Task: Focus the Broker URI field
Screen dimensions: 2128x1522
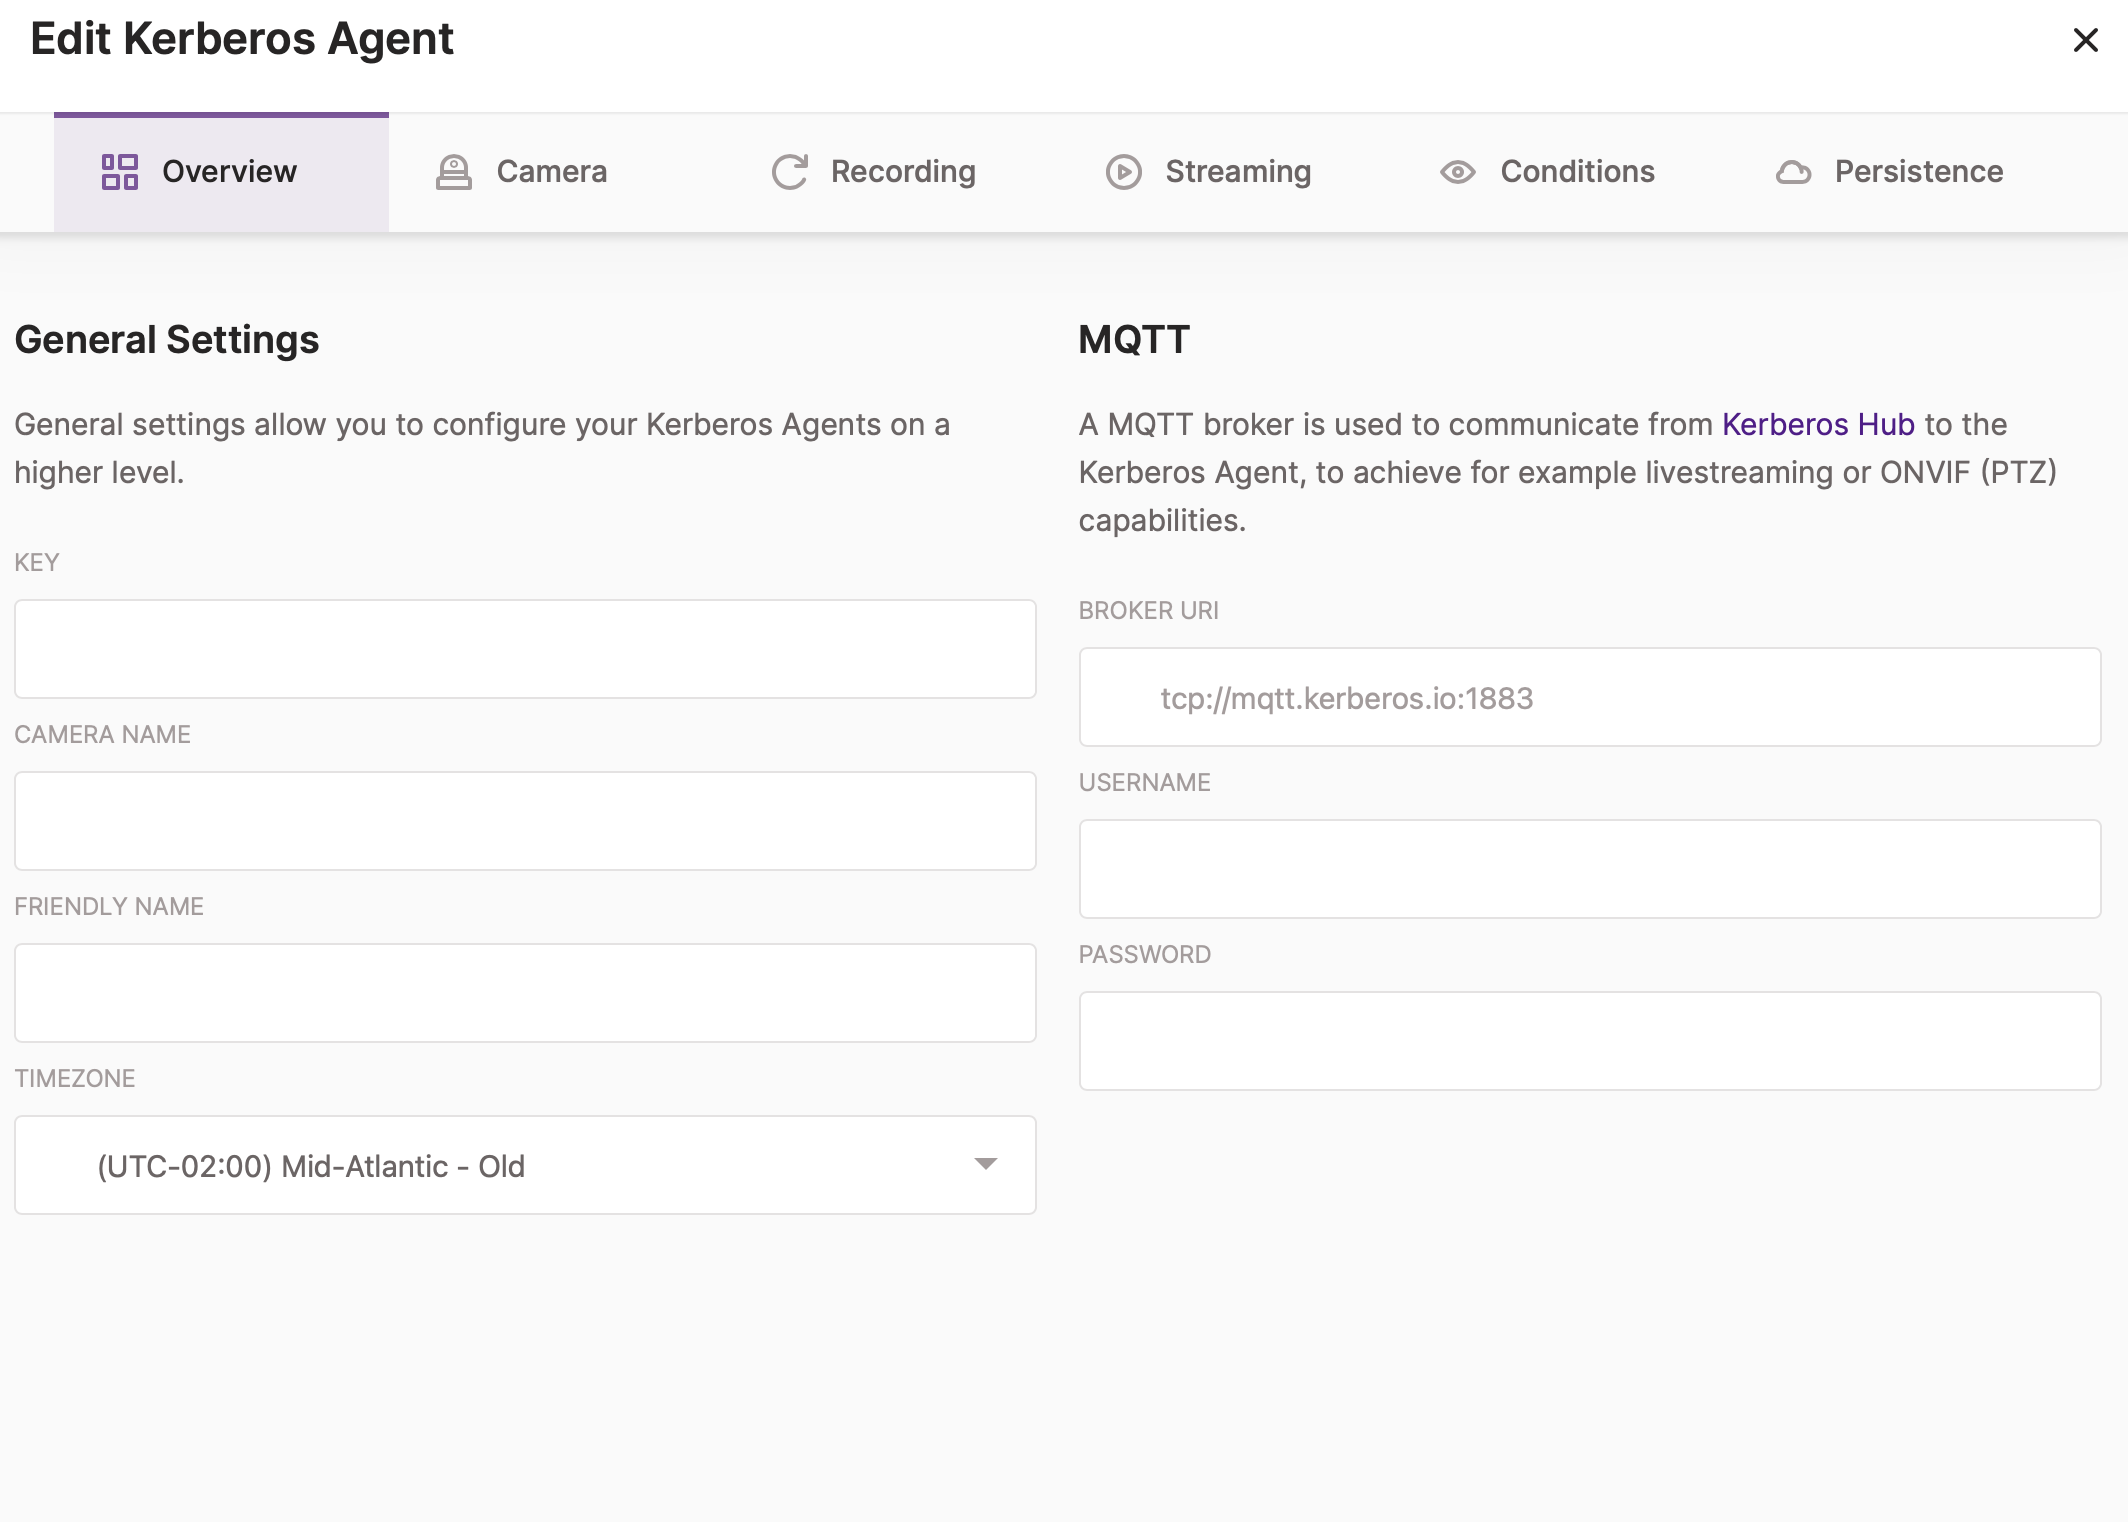Action: coord(1589,697)
